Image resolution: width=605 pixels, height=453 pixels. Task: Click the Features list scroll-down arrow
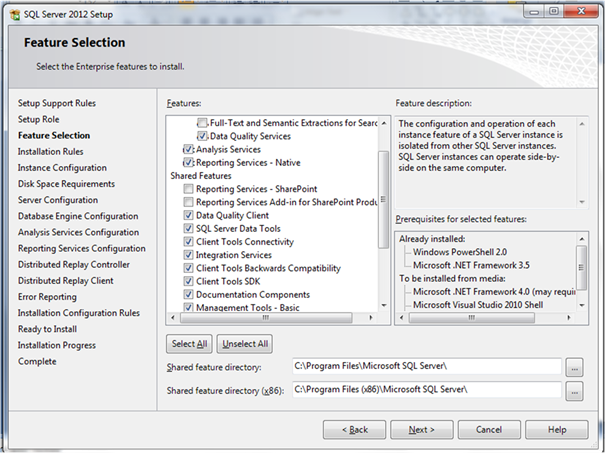[384, 306]
